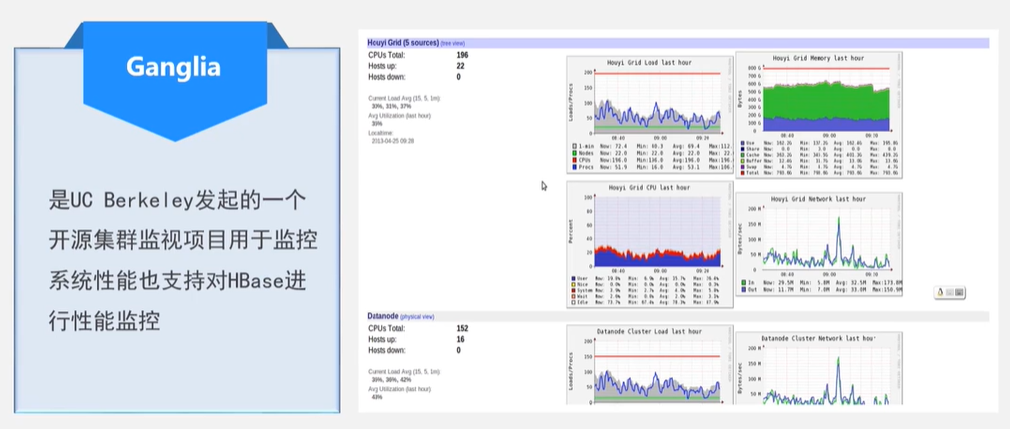This screenshot has height=429, width=1010.
Task: Click the 'Cache' legend entry in the Memory graph
Action: point(750,155)
